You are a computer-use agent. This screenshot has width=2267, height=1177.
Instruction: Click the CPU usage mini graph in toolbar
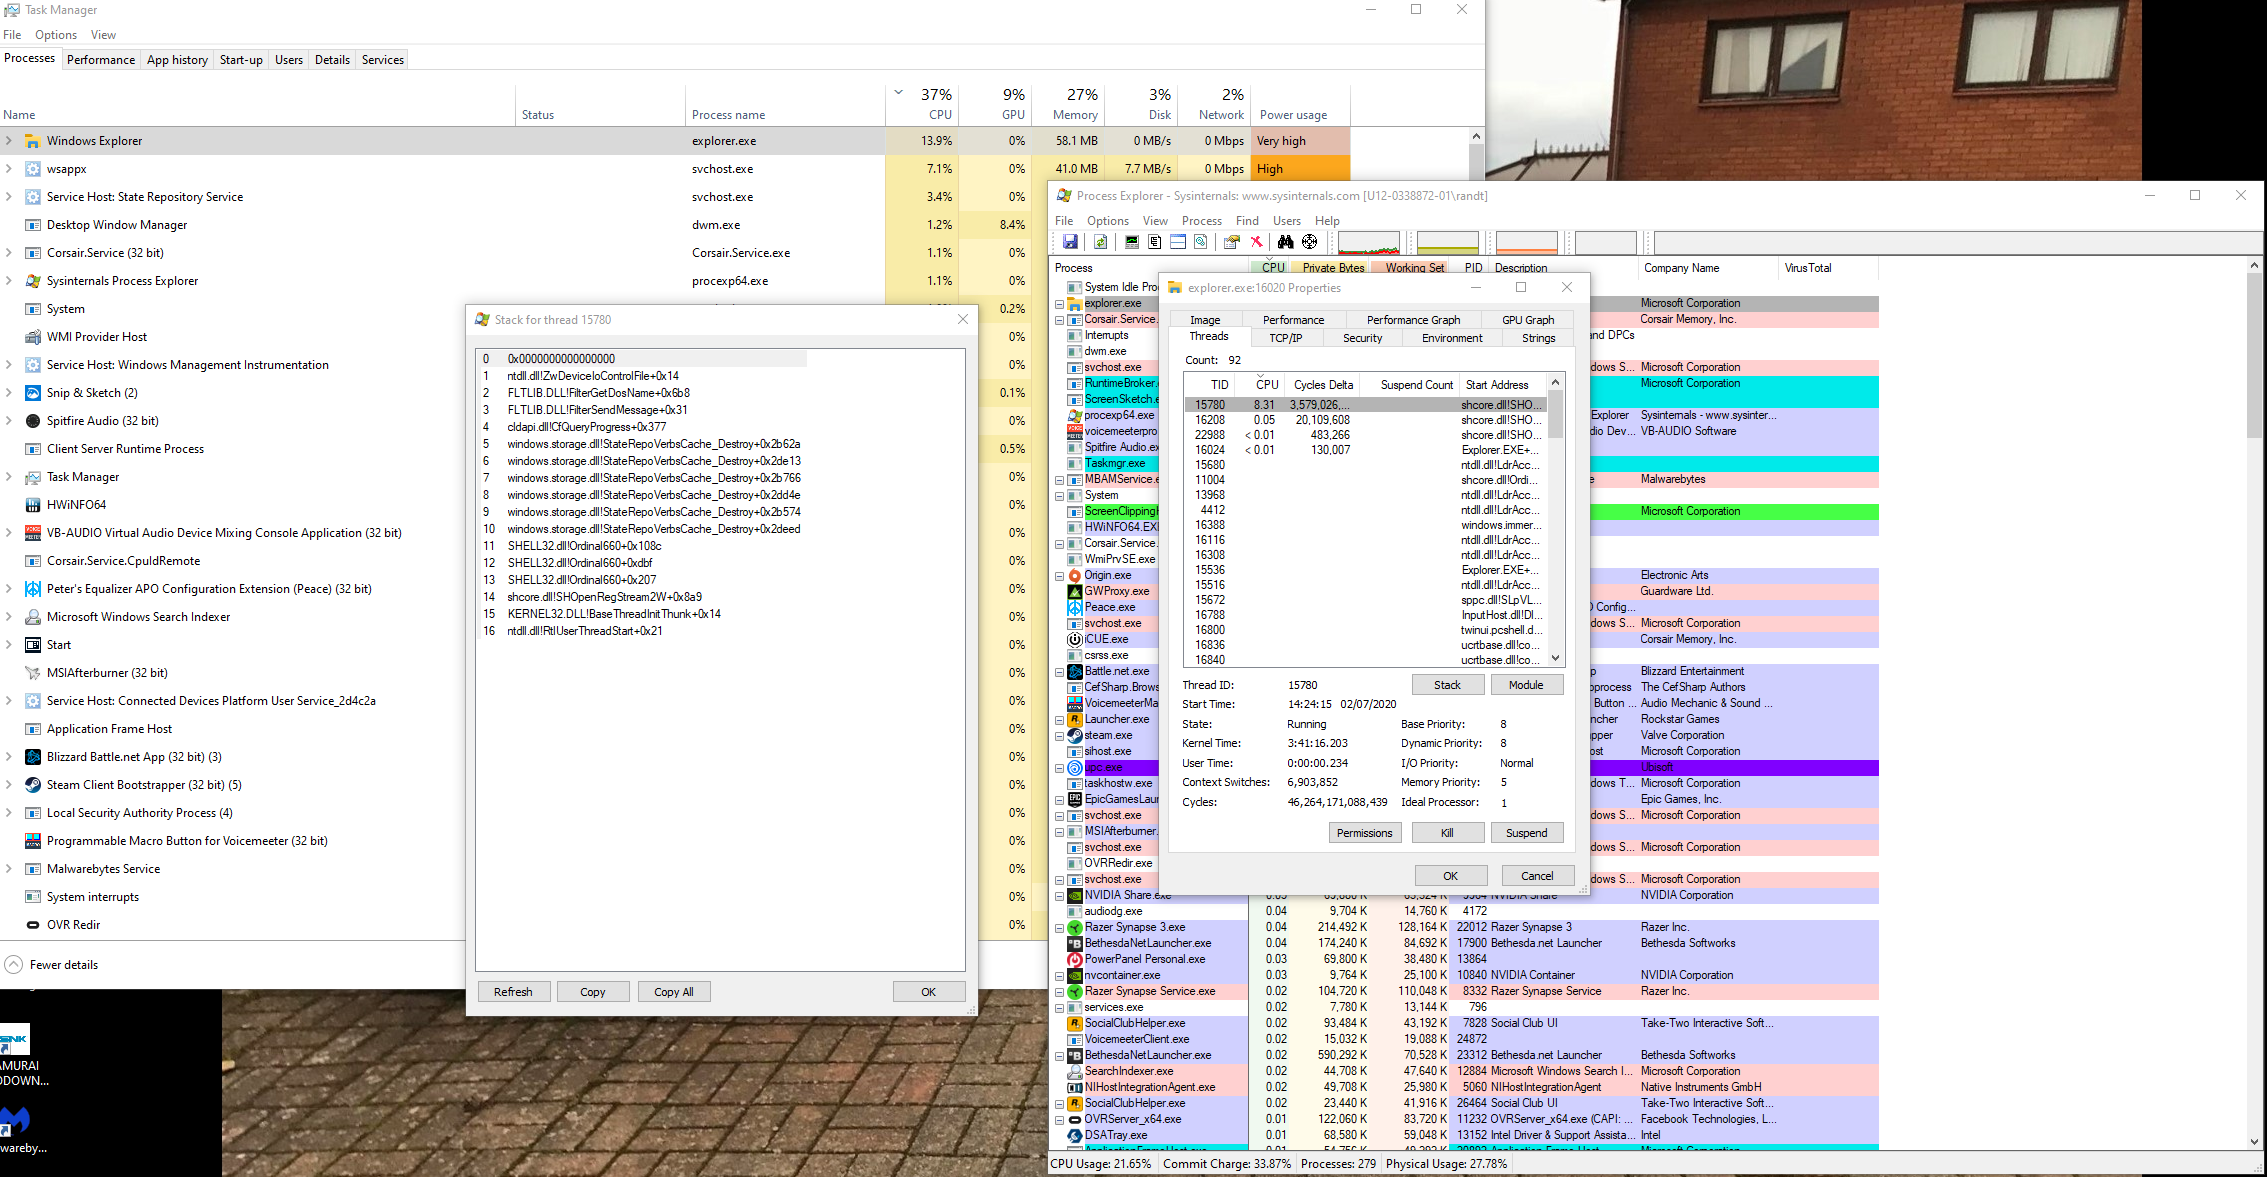(1369, 243)
